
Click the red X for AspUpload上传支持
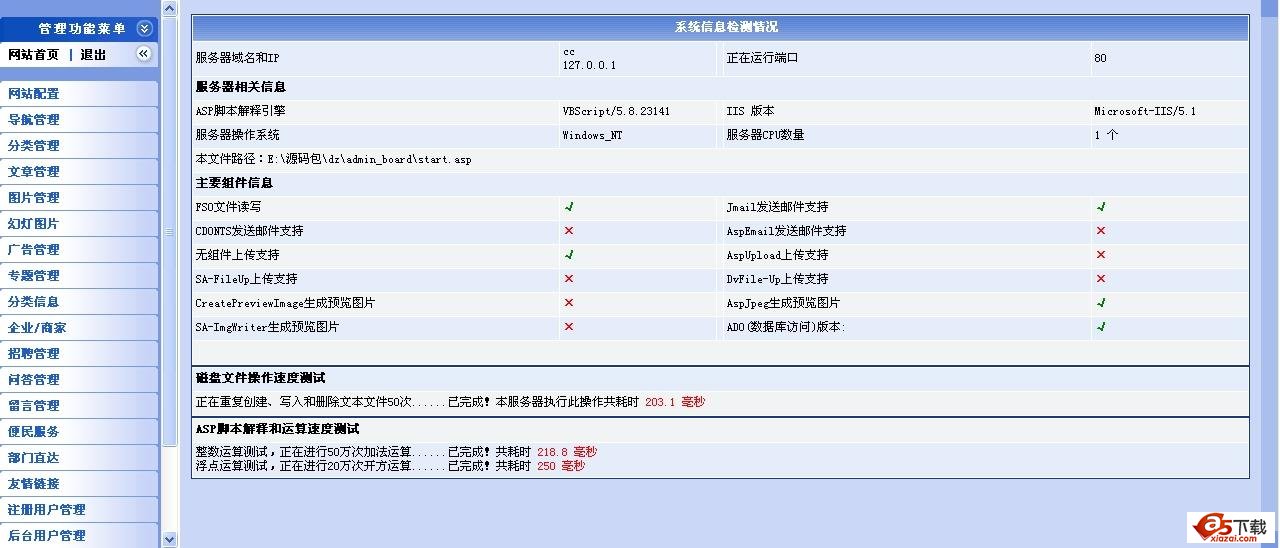click(x=1101, y=255)
